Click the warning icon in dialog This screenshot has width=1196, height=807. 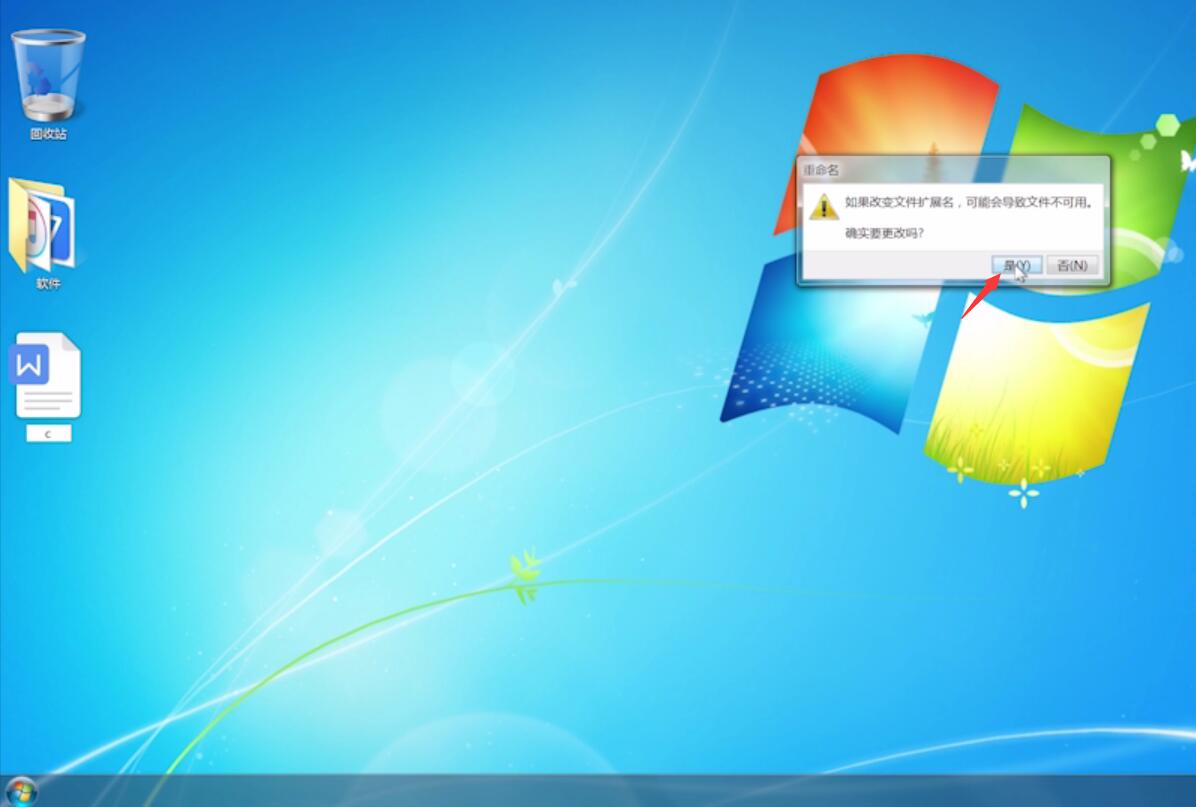824,206
